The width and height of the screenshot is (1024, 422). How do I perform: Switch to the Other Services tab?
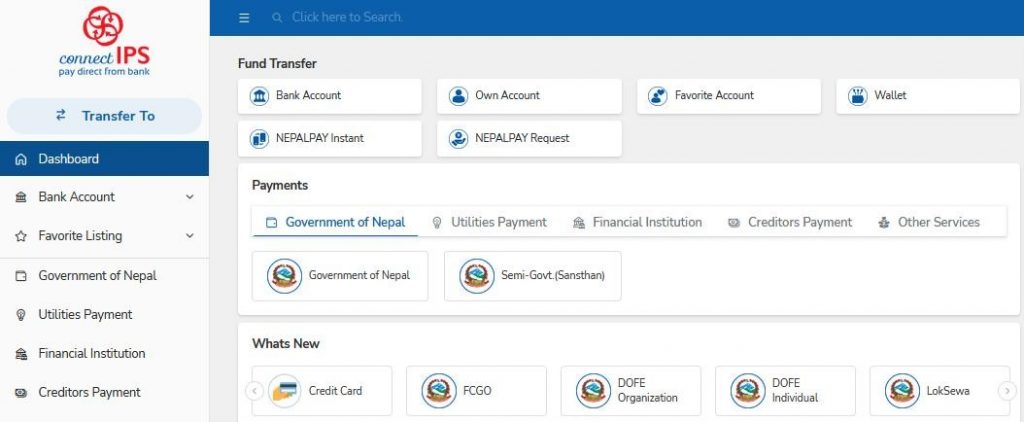(x=929, y=222)
